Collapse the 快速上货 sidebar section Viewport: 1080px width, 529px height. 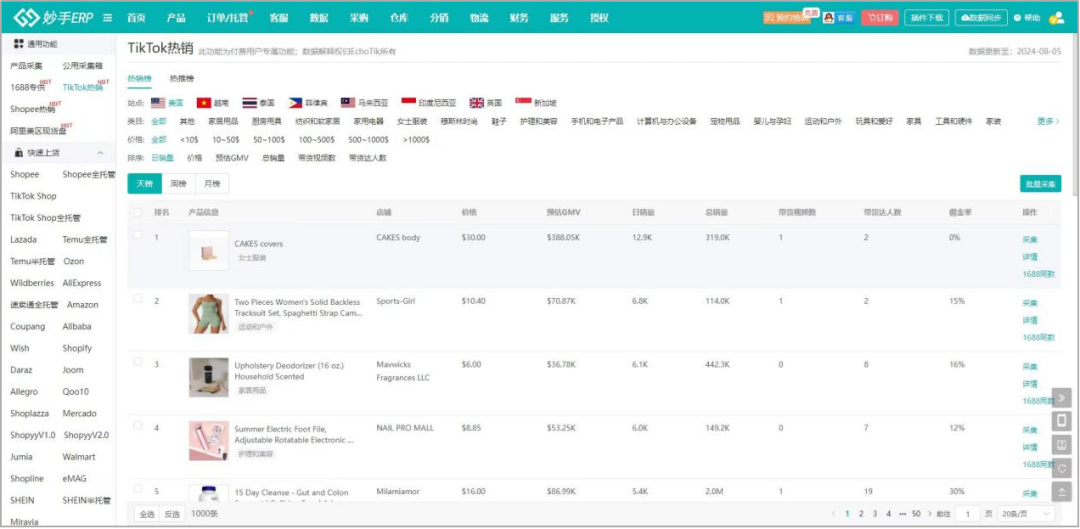pos(101,153)
